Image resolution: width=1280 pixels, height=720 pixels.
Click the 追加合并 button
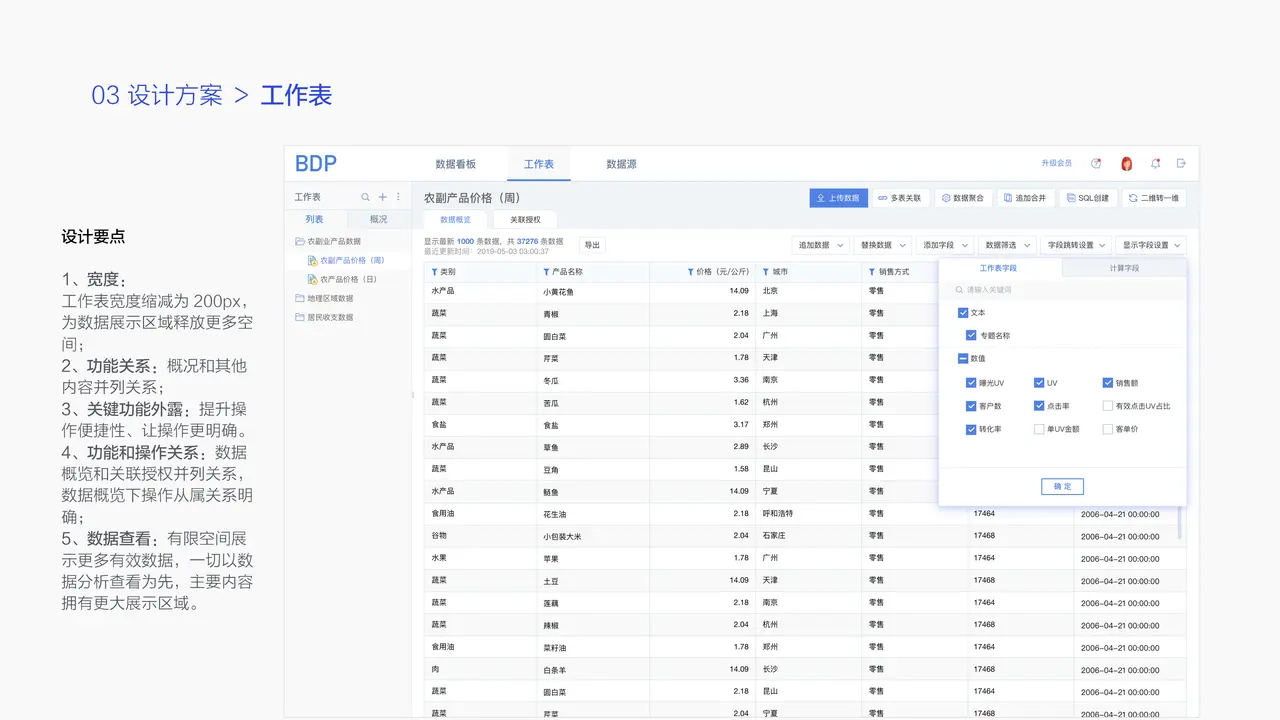click(1025, 198)
